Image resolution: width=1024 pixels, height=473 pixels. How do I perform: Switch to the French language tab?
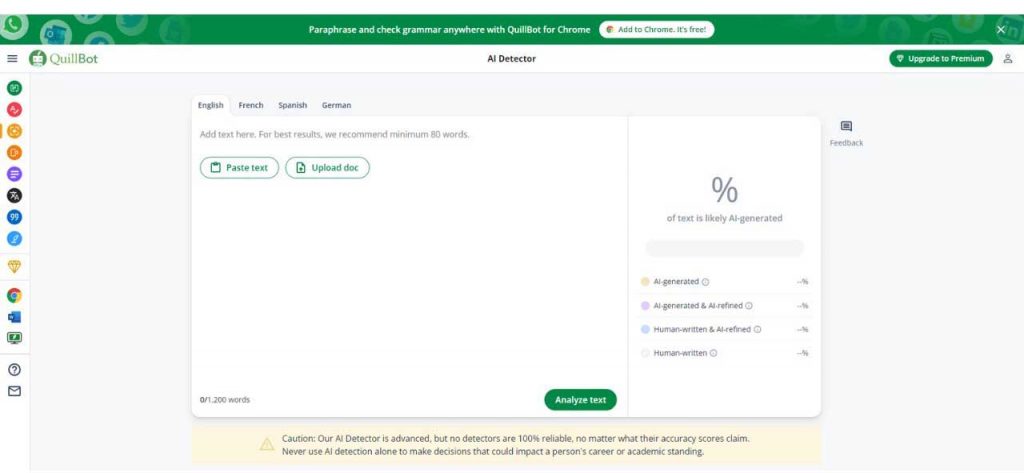251,105
